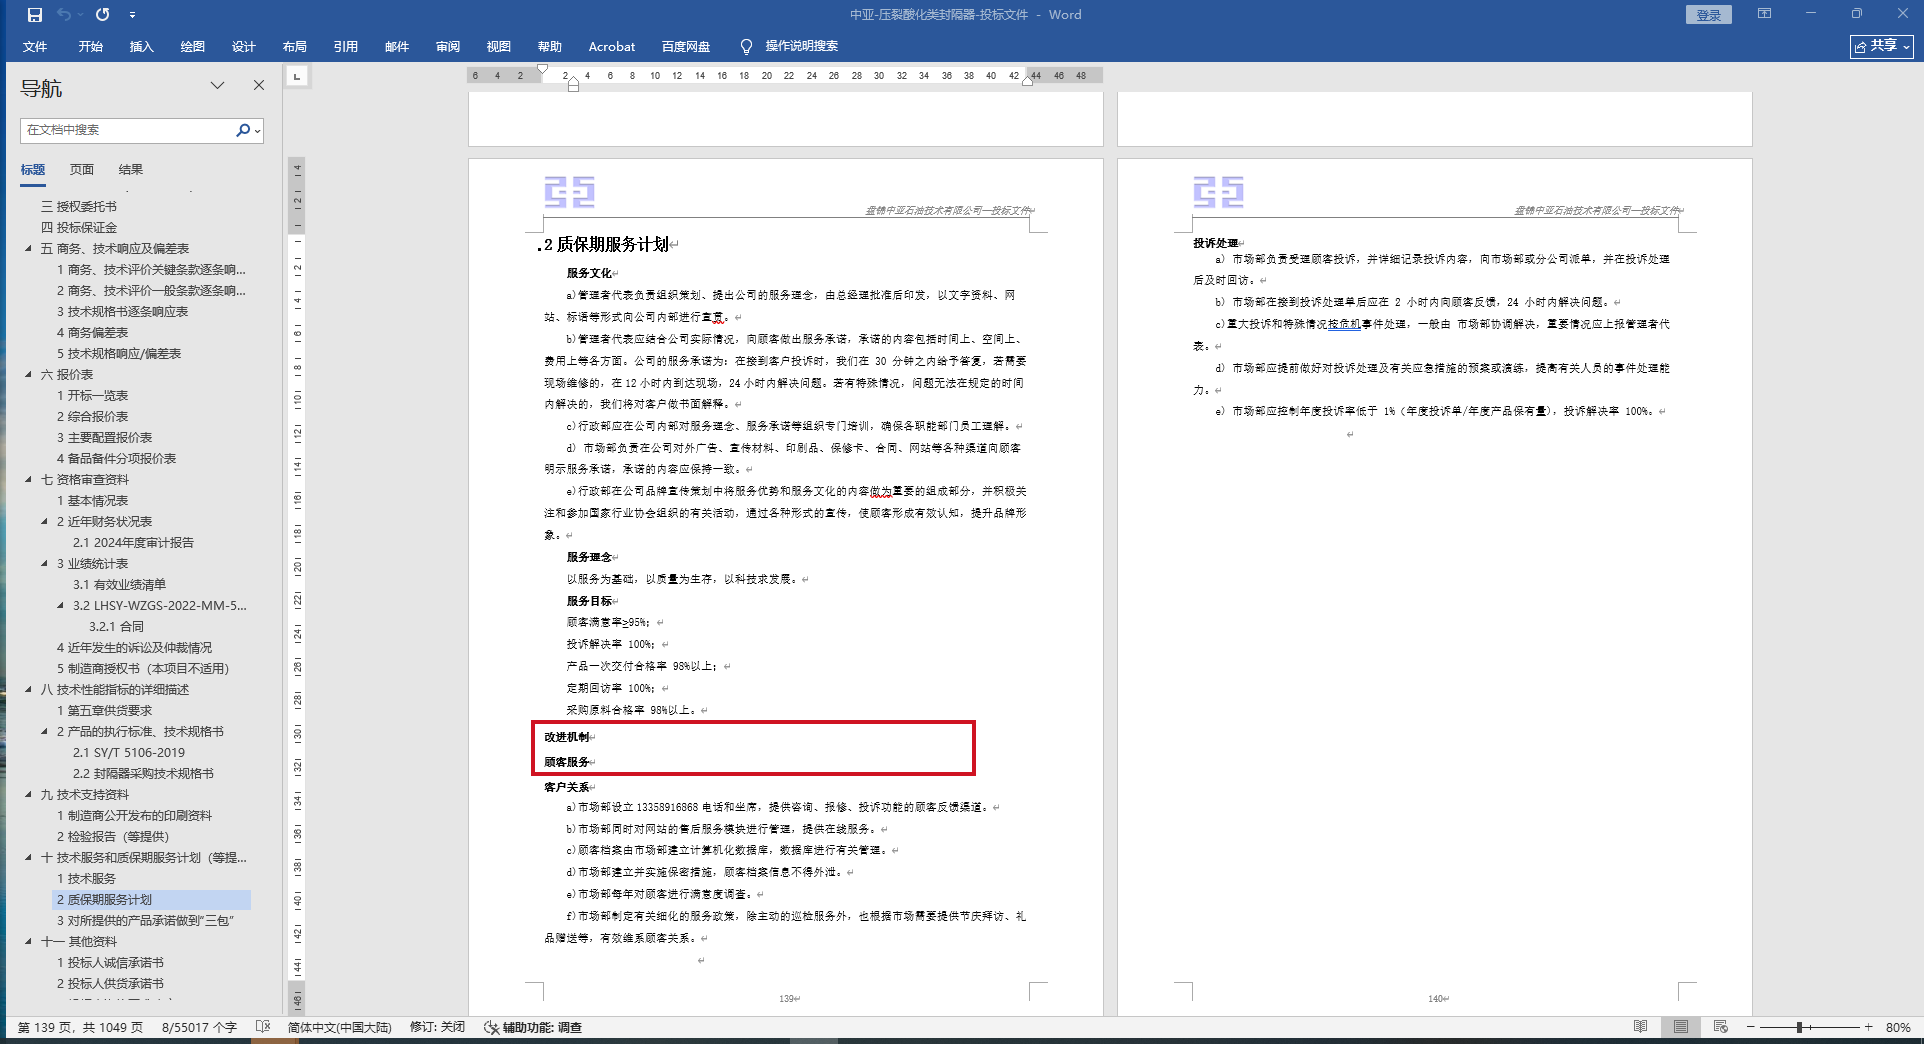
Task: Undo the last action
Action: click(64, 15)
